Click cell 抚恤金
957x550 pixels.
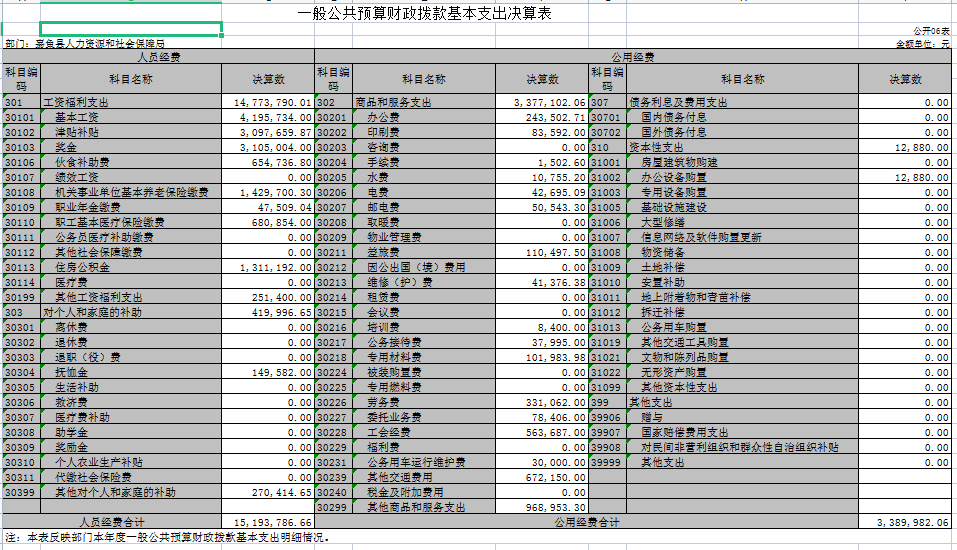131,372
